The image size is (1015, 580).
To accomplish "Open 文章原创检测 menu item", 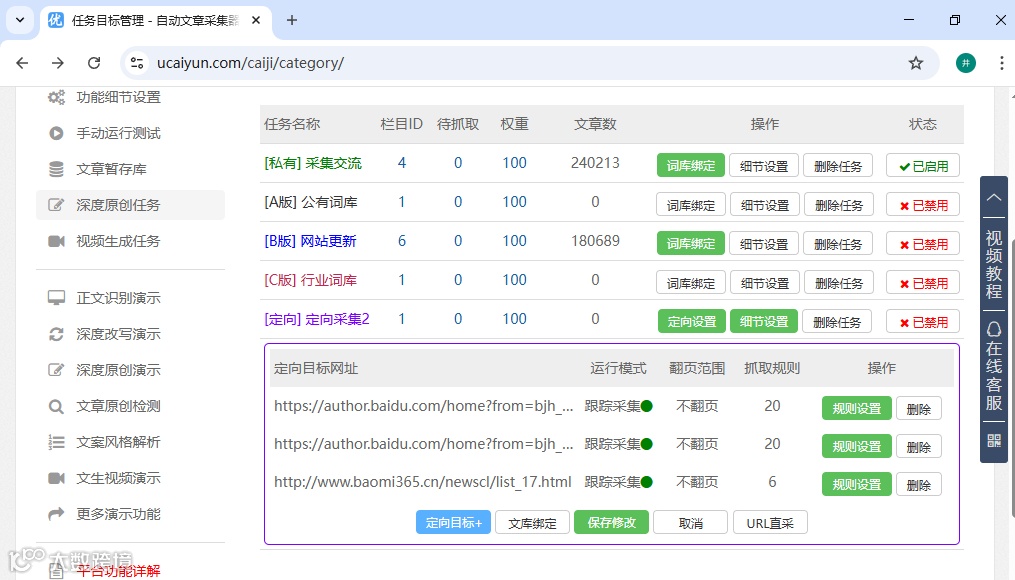I will (x=118, y=407).
